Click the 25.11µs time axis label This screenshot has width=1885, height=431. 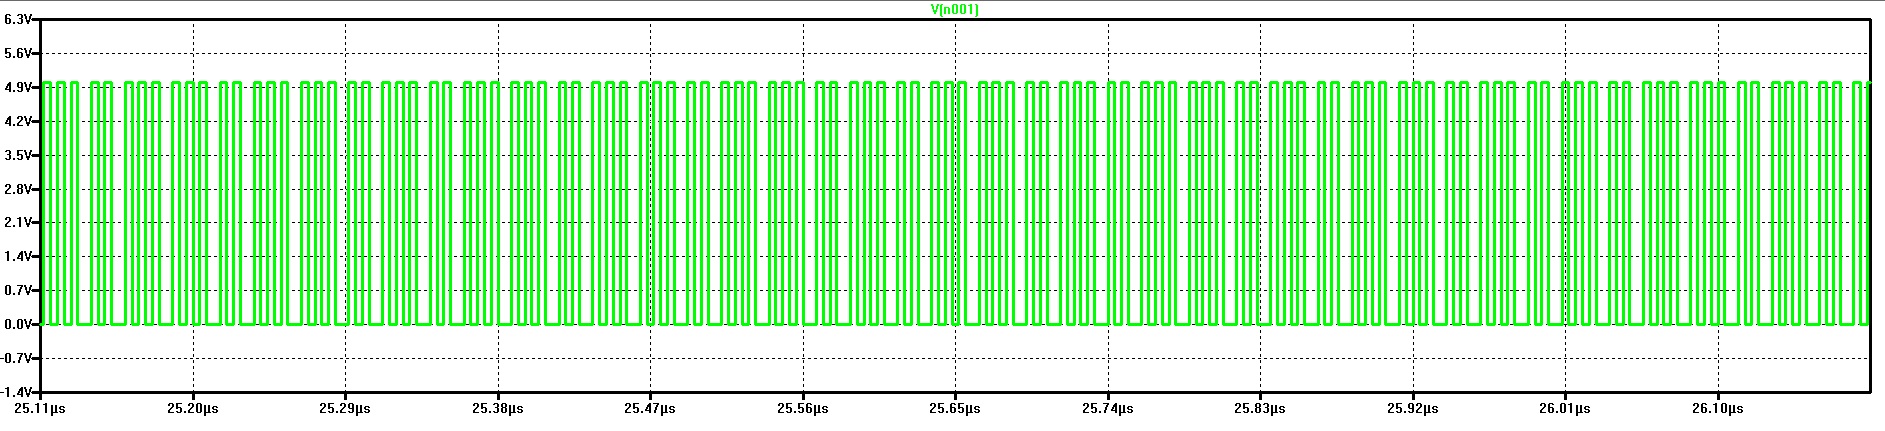pos(40,408)
